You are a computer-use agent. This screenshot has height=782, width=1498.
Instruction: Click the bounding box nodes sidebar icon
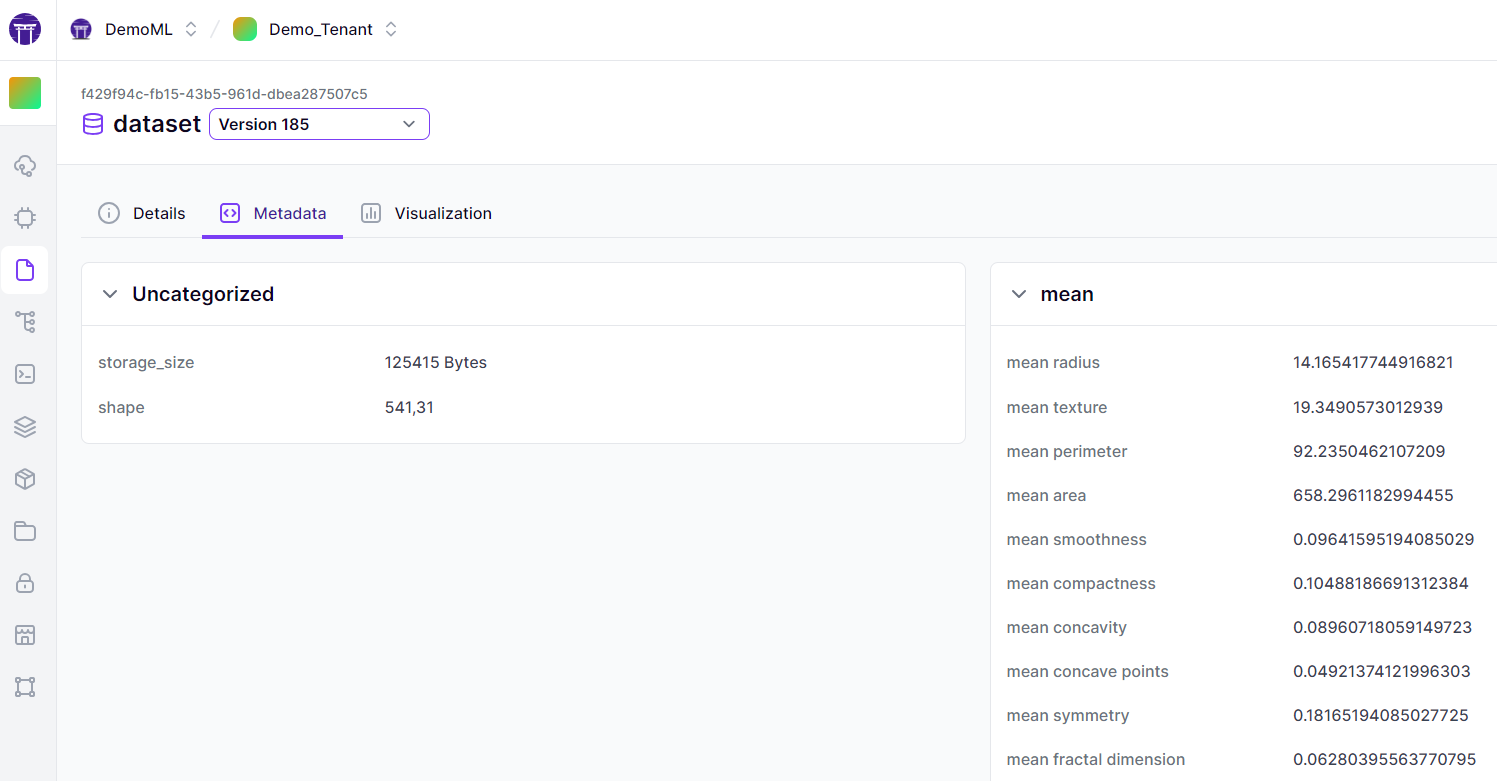(x=25, y=687)
